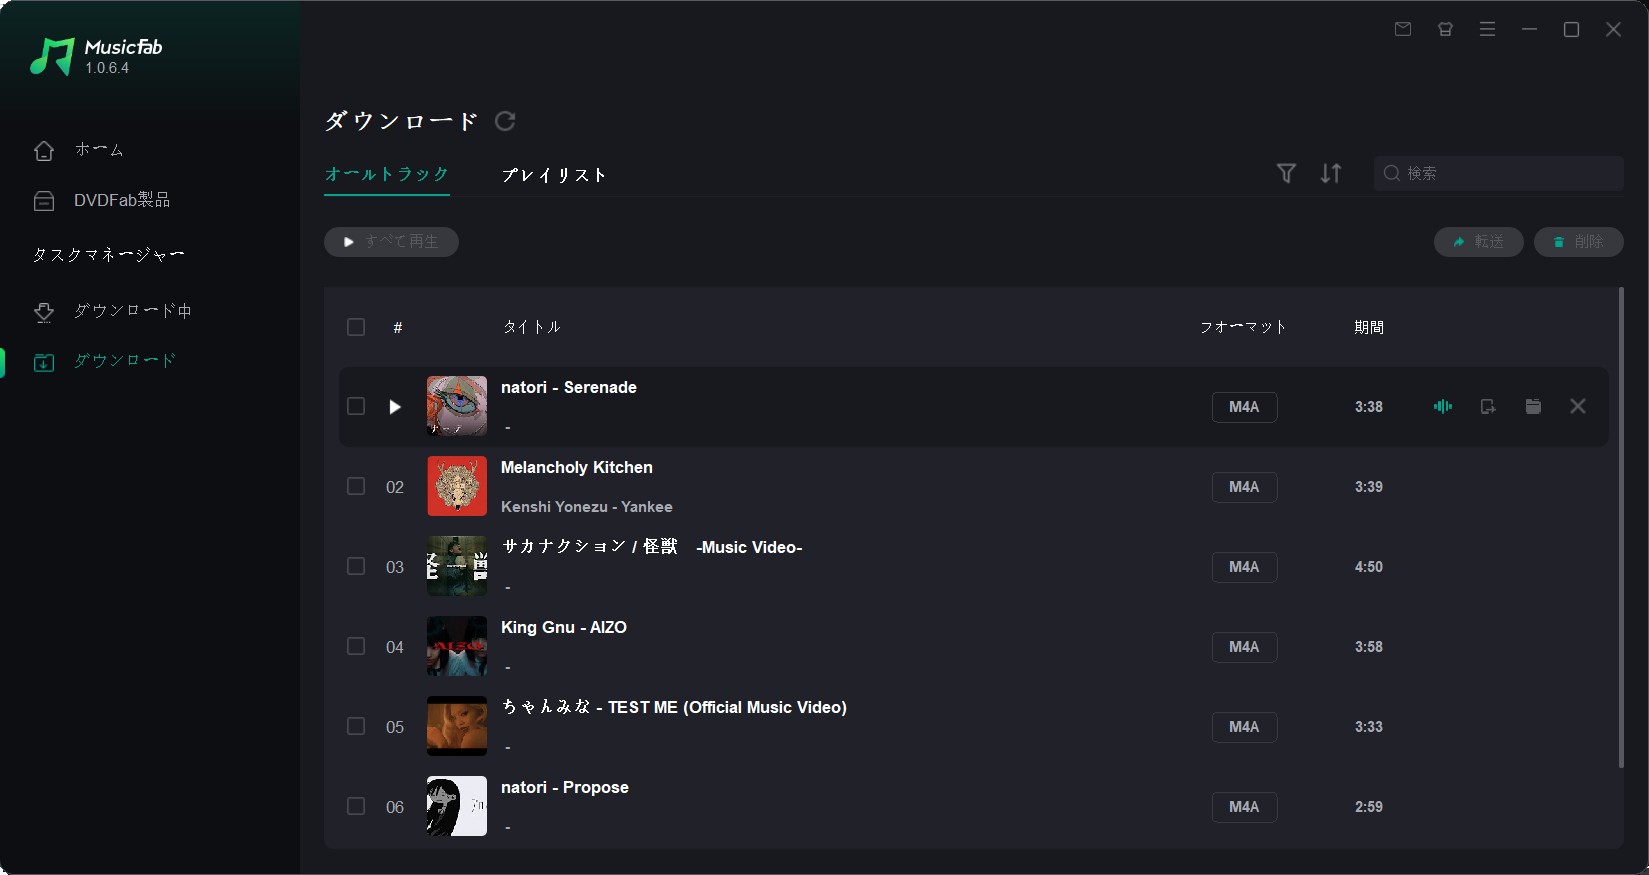Open the DVDFab製品 products page

[122, 200]
